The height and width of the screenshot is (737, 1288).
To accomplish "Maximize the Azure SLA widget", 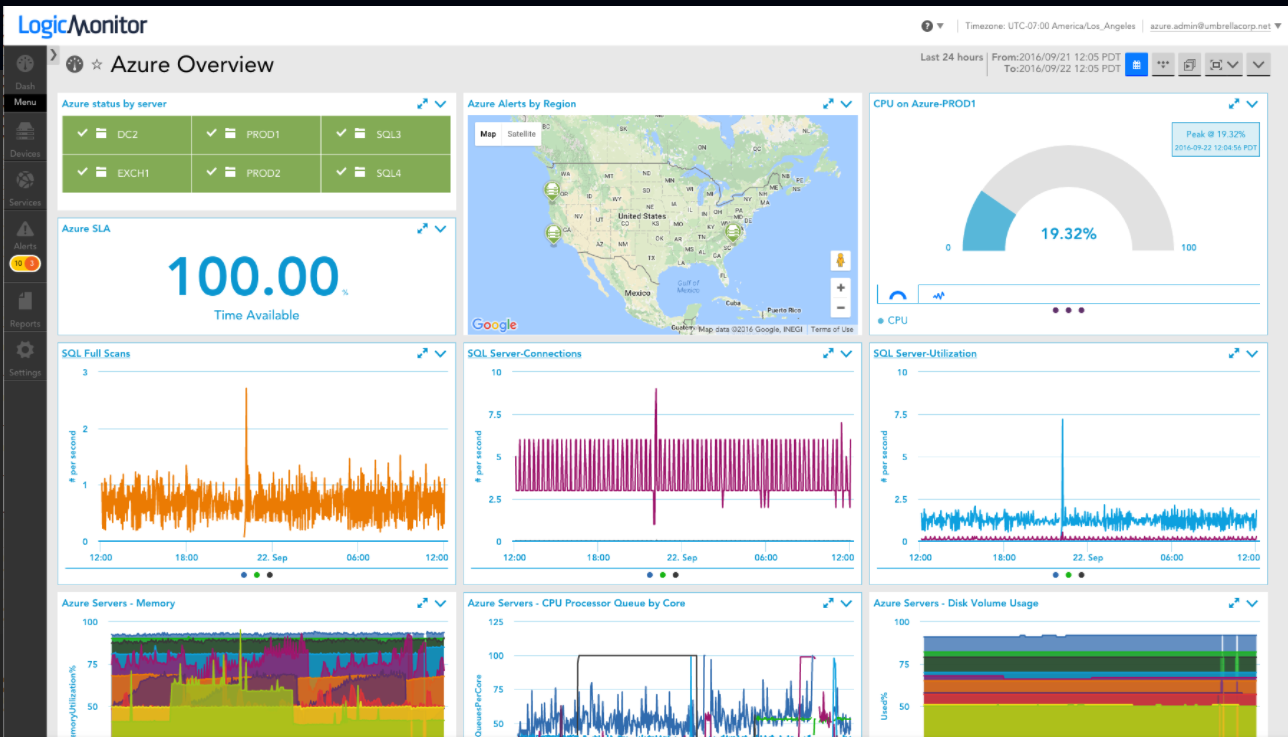I will [x=423, y=228].
